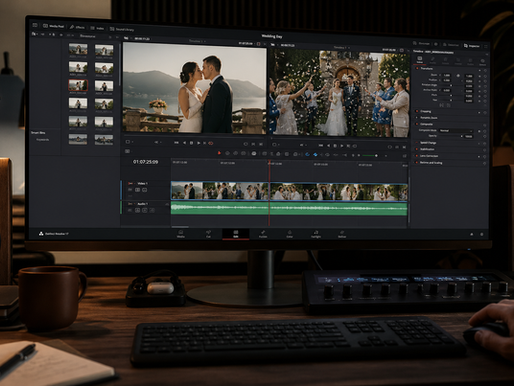This screenshot has height=386, width=514.
Task: Select the Dynamic Trim Mode tool
Action: [236, 153]
